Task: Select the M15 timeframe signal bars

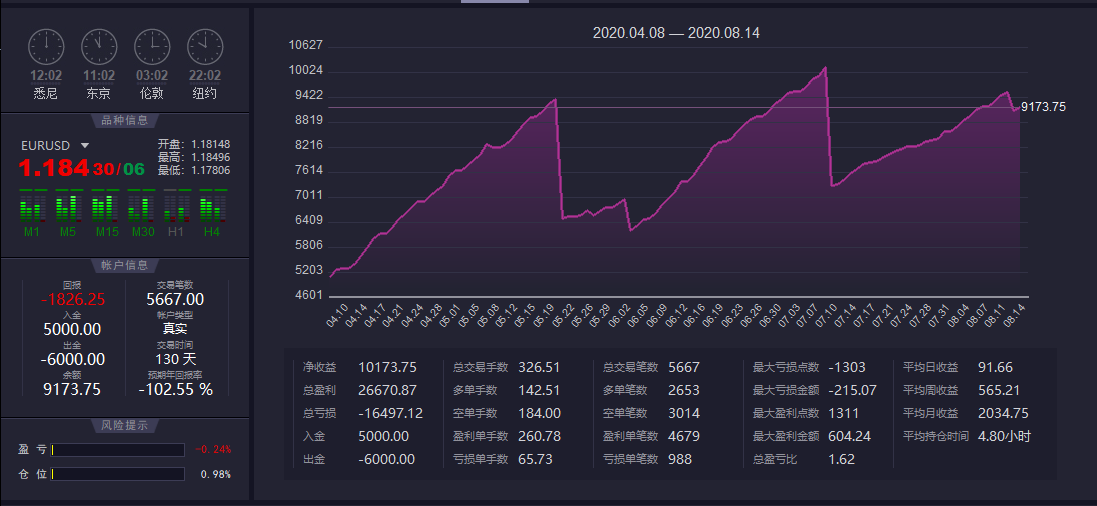Action: pyautogui.click(x=105, y=207)
